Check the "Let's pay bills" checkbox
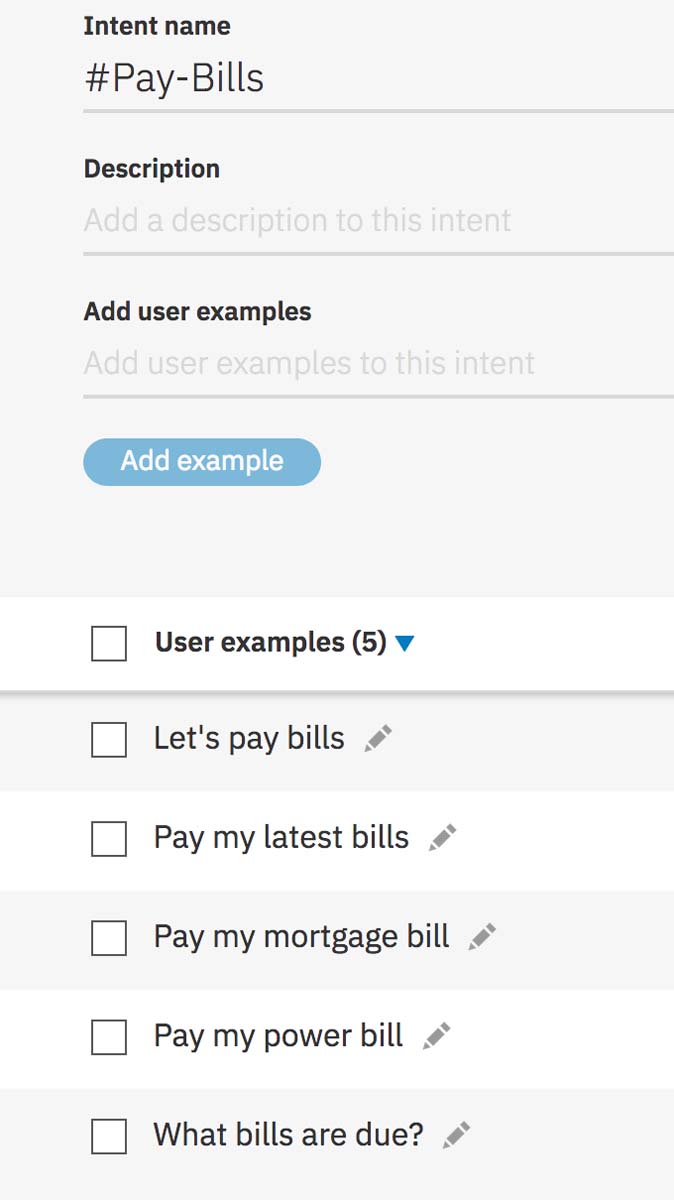This screenshot has width=674, height=1200. pos(109,740)
